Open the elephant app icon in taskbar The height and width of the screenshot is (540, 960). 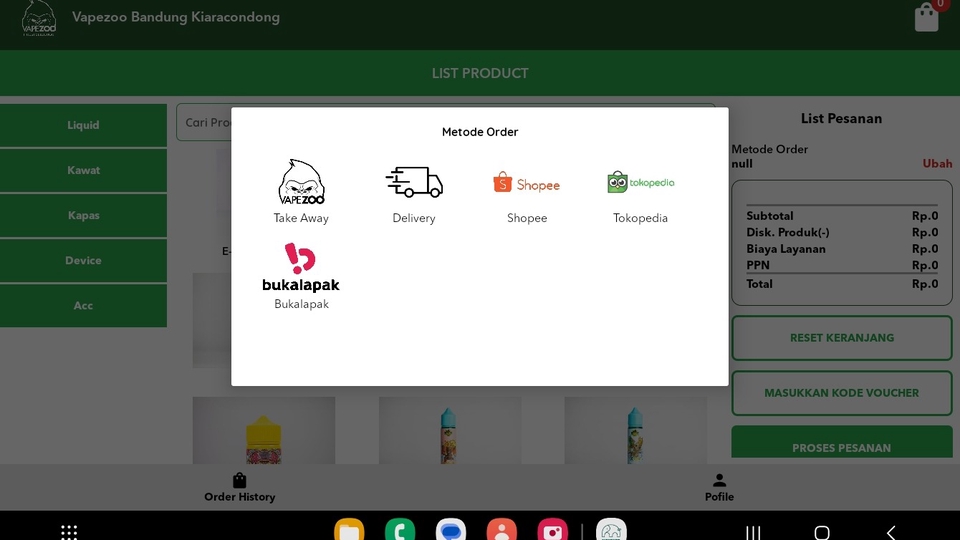click(x=611, y=530)
